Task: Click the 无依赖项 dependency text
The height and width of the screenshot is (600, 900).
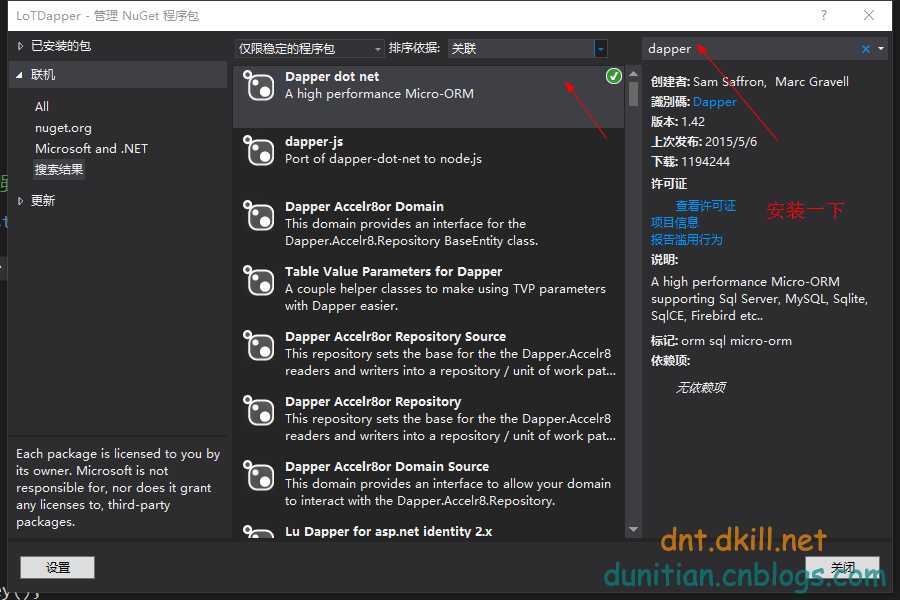Action: 701,388
